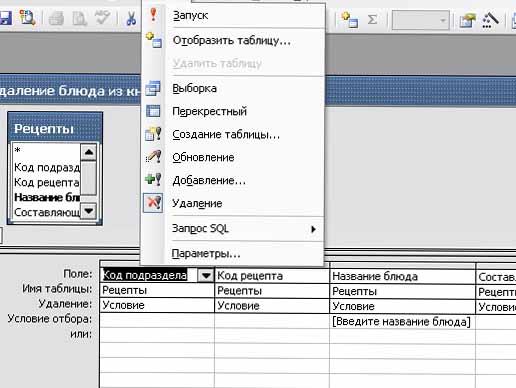Click the Save floppy disk toolbar icon
The width and height of the screenshot is (516, 388).
point(5,18)
